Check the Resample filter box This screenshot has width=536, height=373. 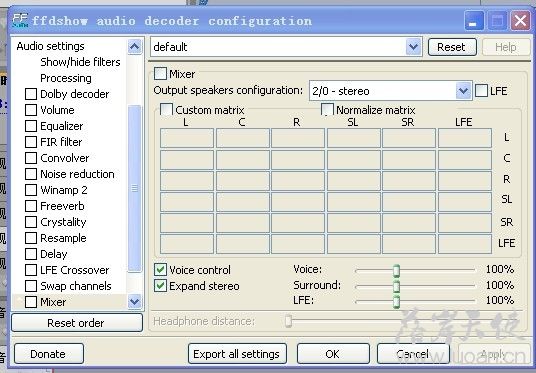click(31, 238)
